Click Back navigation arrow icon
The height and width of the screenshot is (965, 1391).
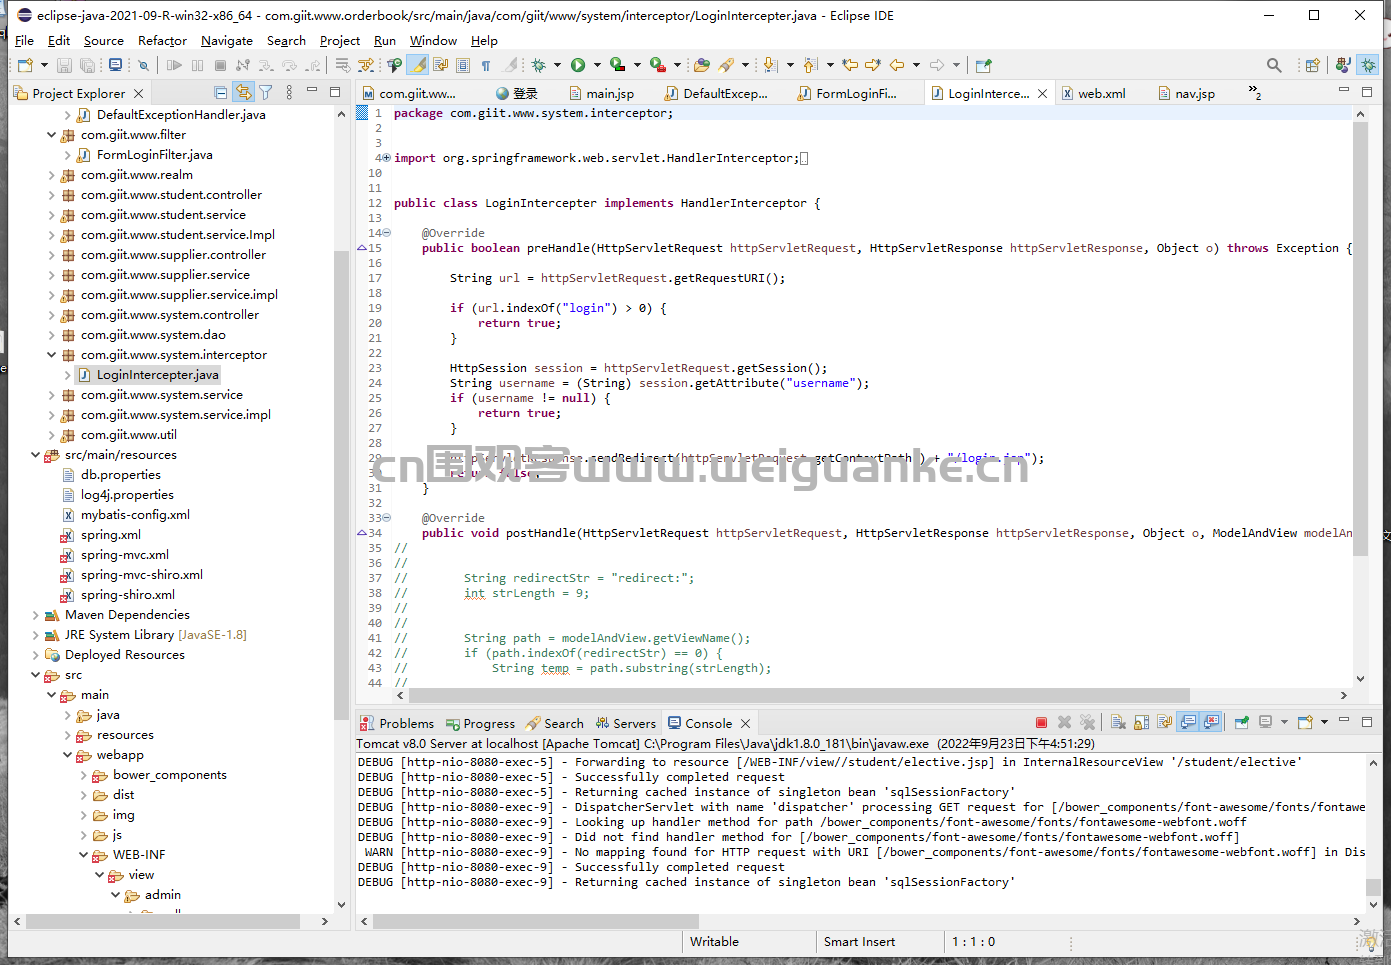click(897, 65)
